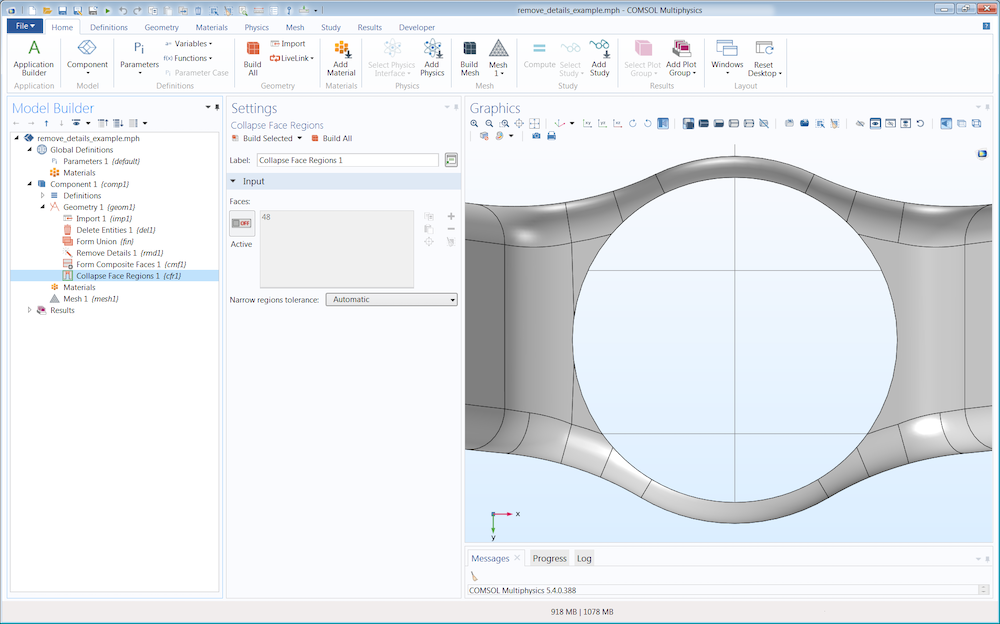The width and height of the screenshot is (1000, 624).
Task: Toggle the highlighted eye icon in Graphics toolbar
Action: click(876, 124)
